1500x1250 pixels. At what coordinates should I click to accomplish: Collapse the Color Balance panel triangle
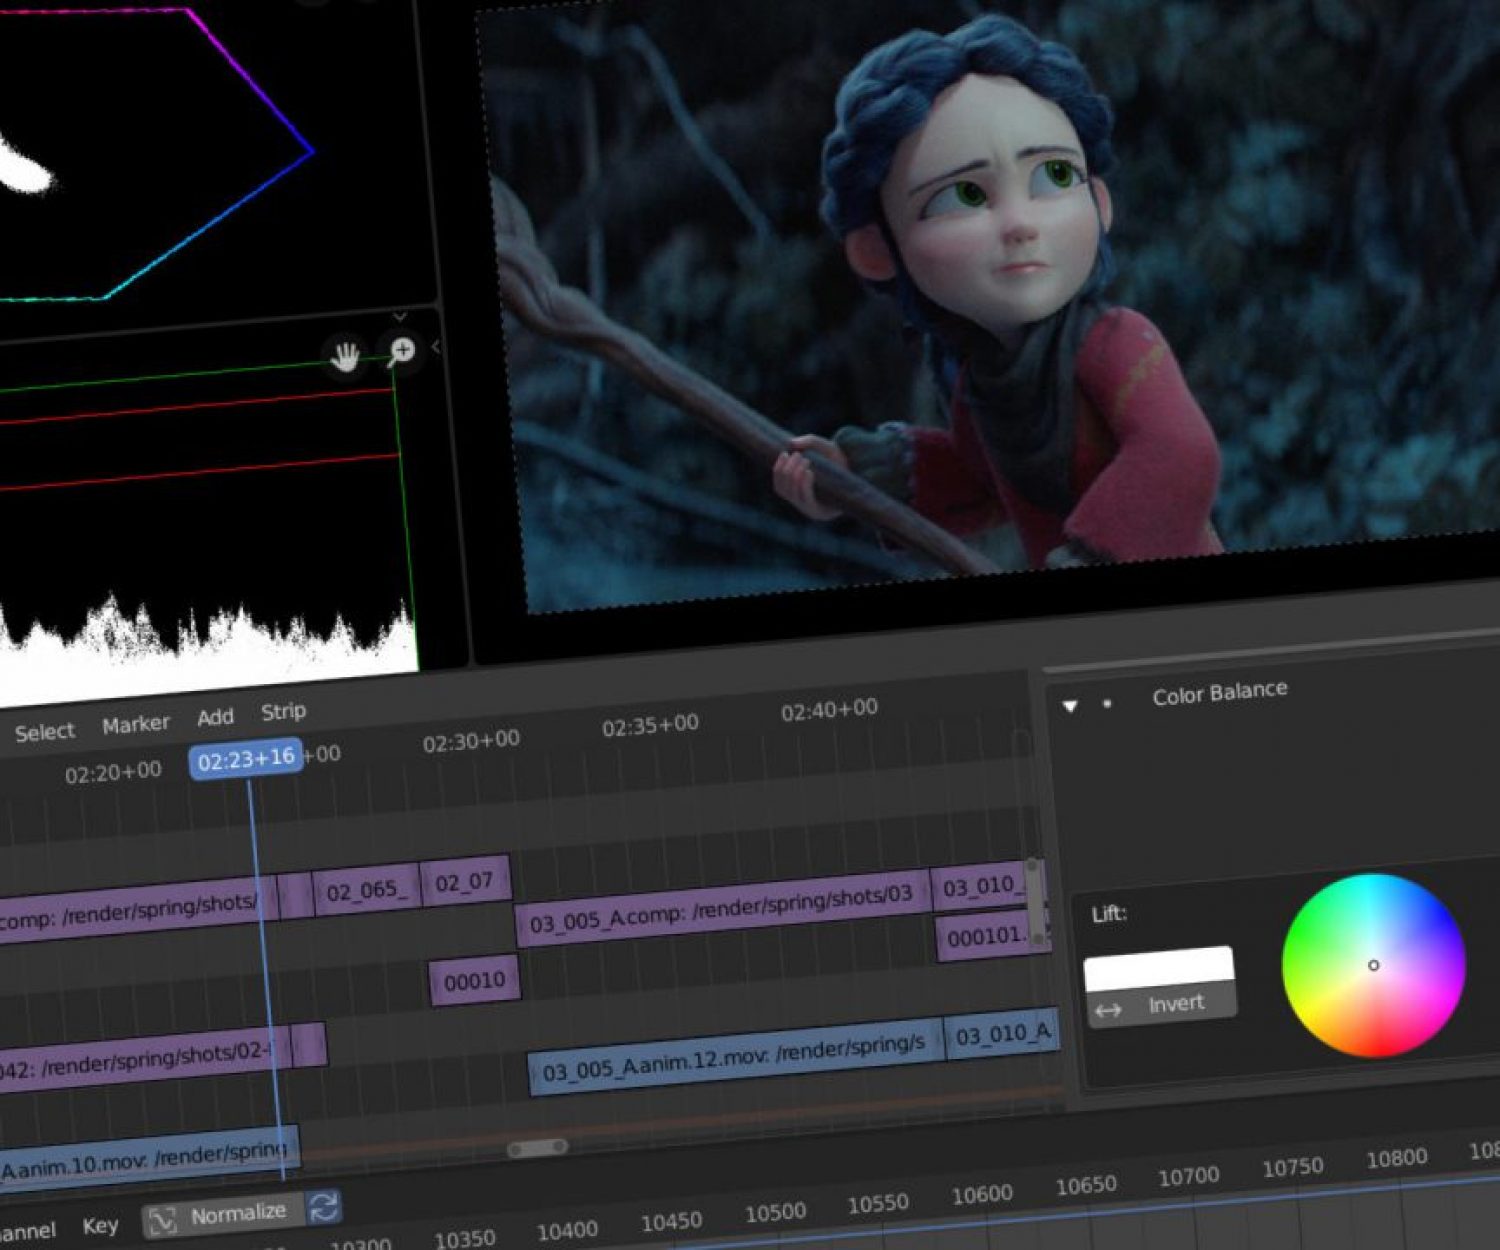click(1070, 706)
